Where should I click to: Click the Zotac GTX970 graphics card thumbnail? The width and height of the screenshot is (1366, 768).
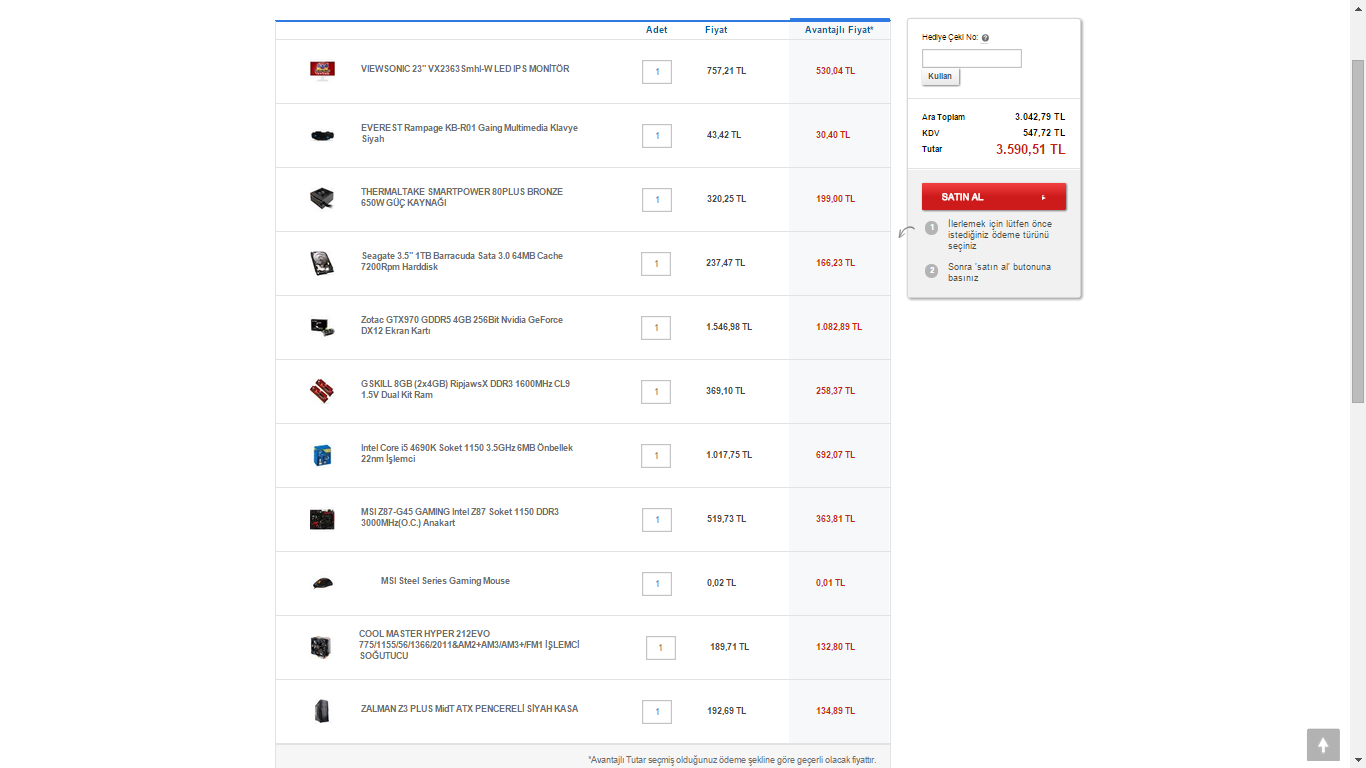pos(322,327)
